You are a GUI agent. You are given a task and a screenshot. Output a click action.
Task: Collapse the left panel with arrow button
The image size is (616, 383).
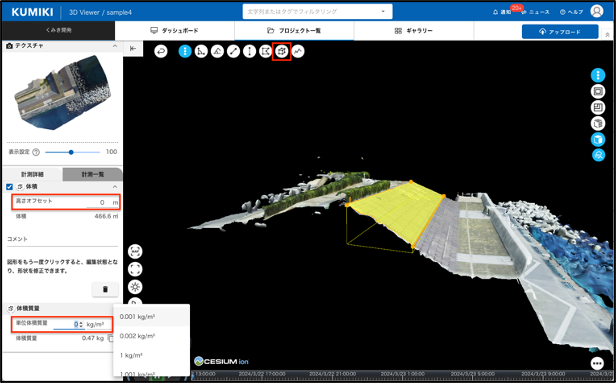pyautogui.click(x=133, y=48)
